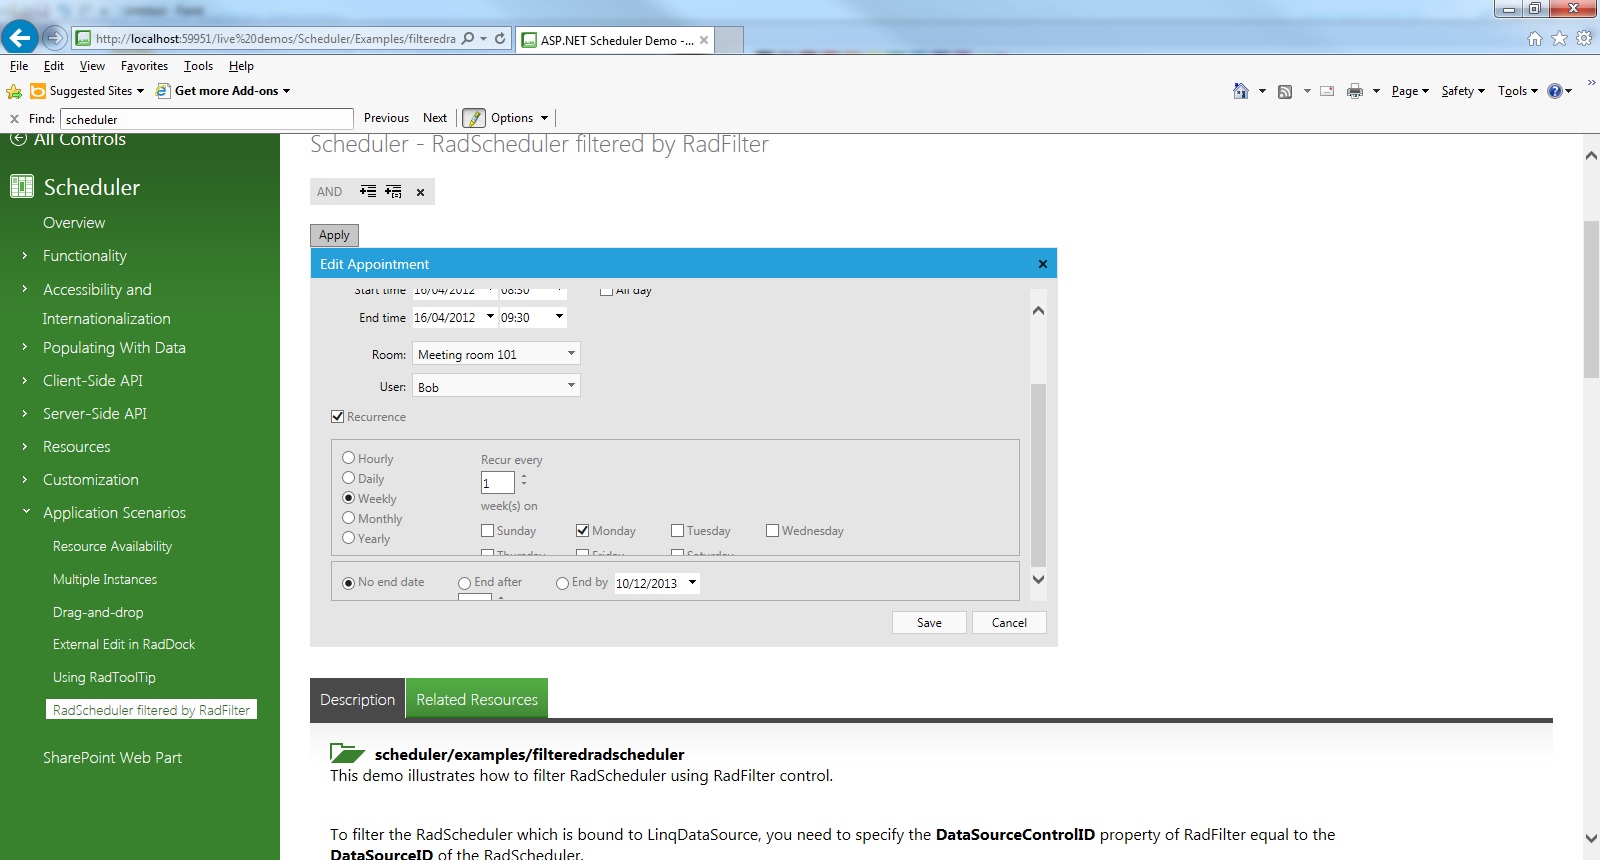Click Previous in the Find bar
The height and width of the screenshot is (860, 1600).
coord(386,118)
